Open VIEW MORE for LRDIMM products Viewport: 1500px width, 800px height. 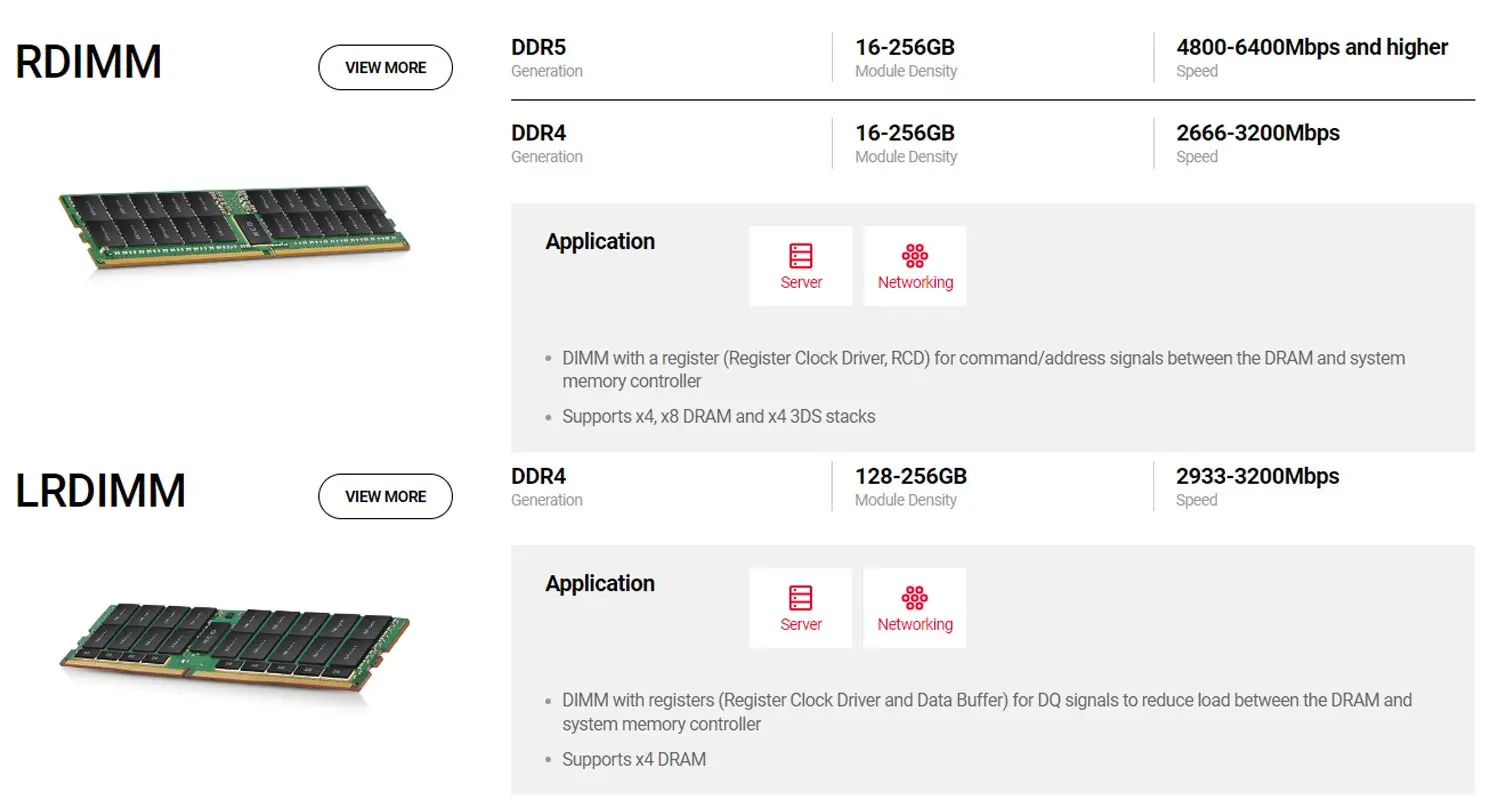click(x=385, y=496)
